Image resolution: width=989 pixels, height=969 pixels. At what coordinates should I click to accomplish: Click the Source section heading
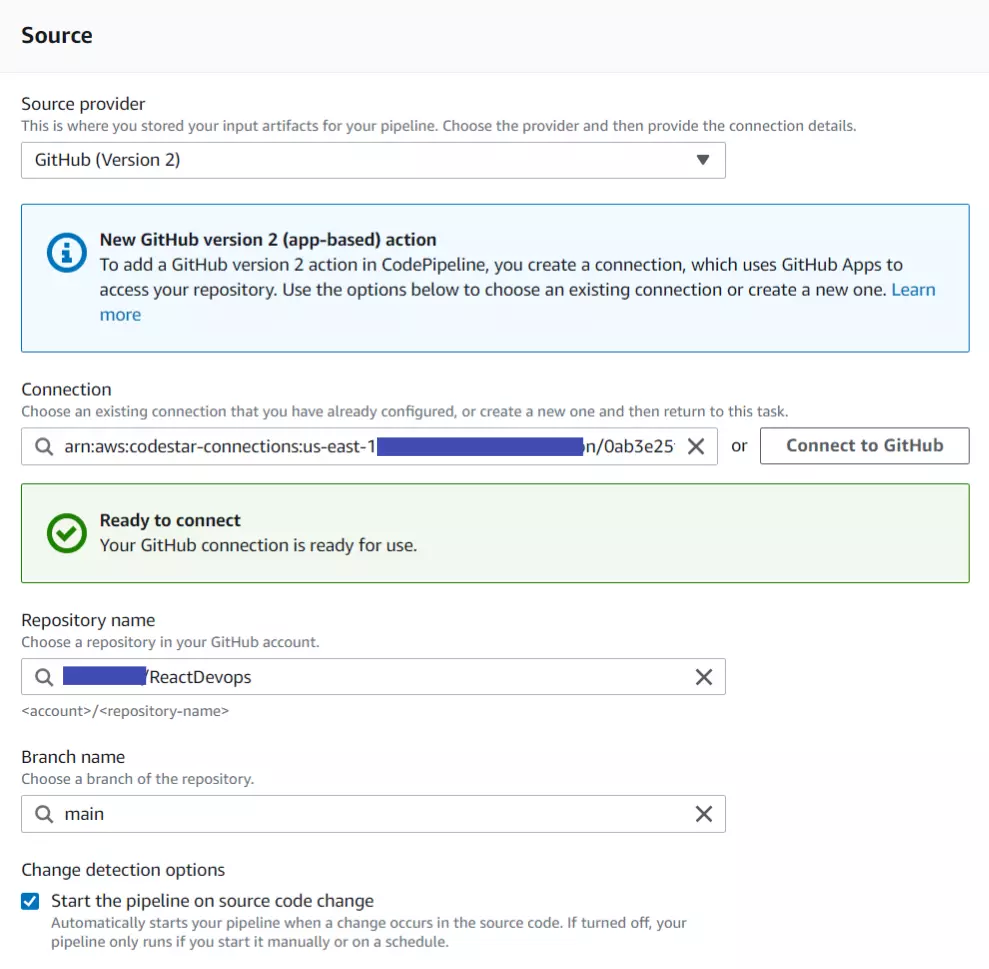pos(57,35)
